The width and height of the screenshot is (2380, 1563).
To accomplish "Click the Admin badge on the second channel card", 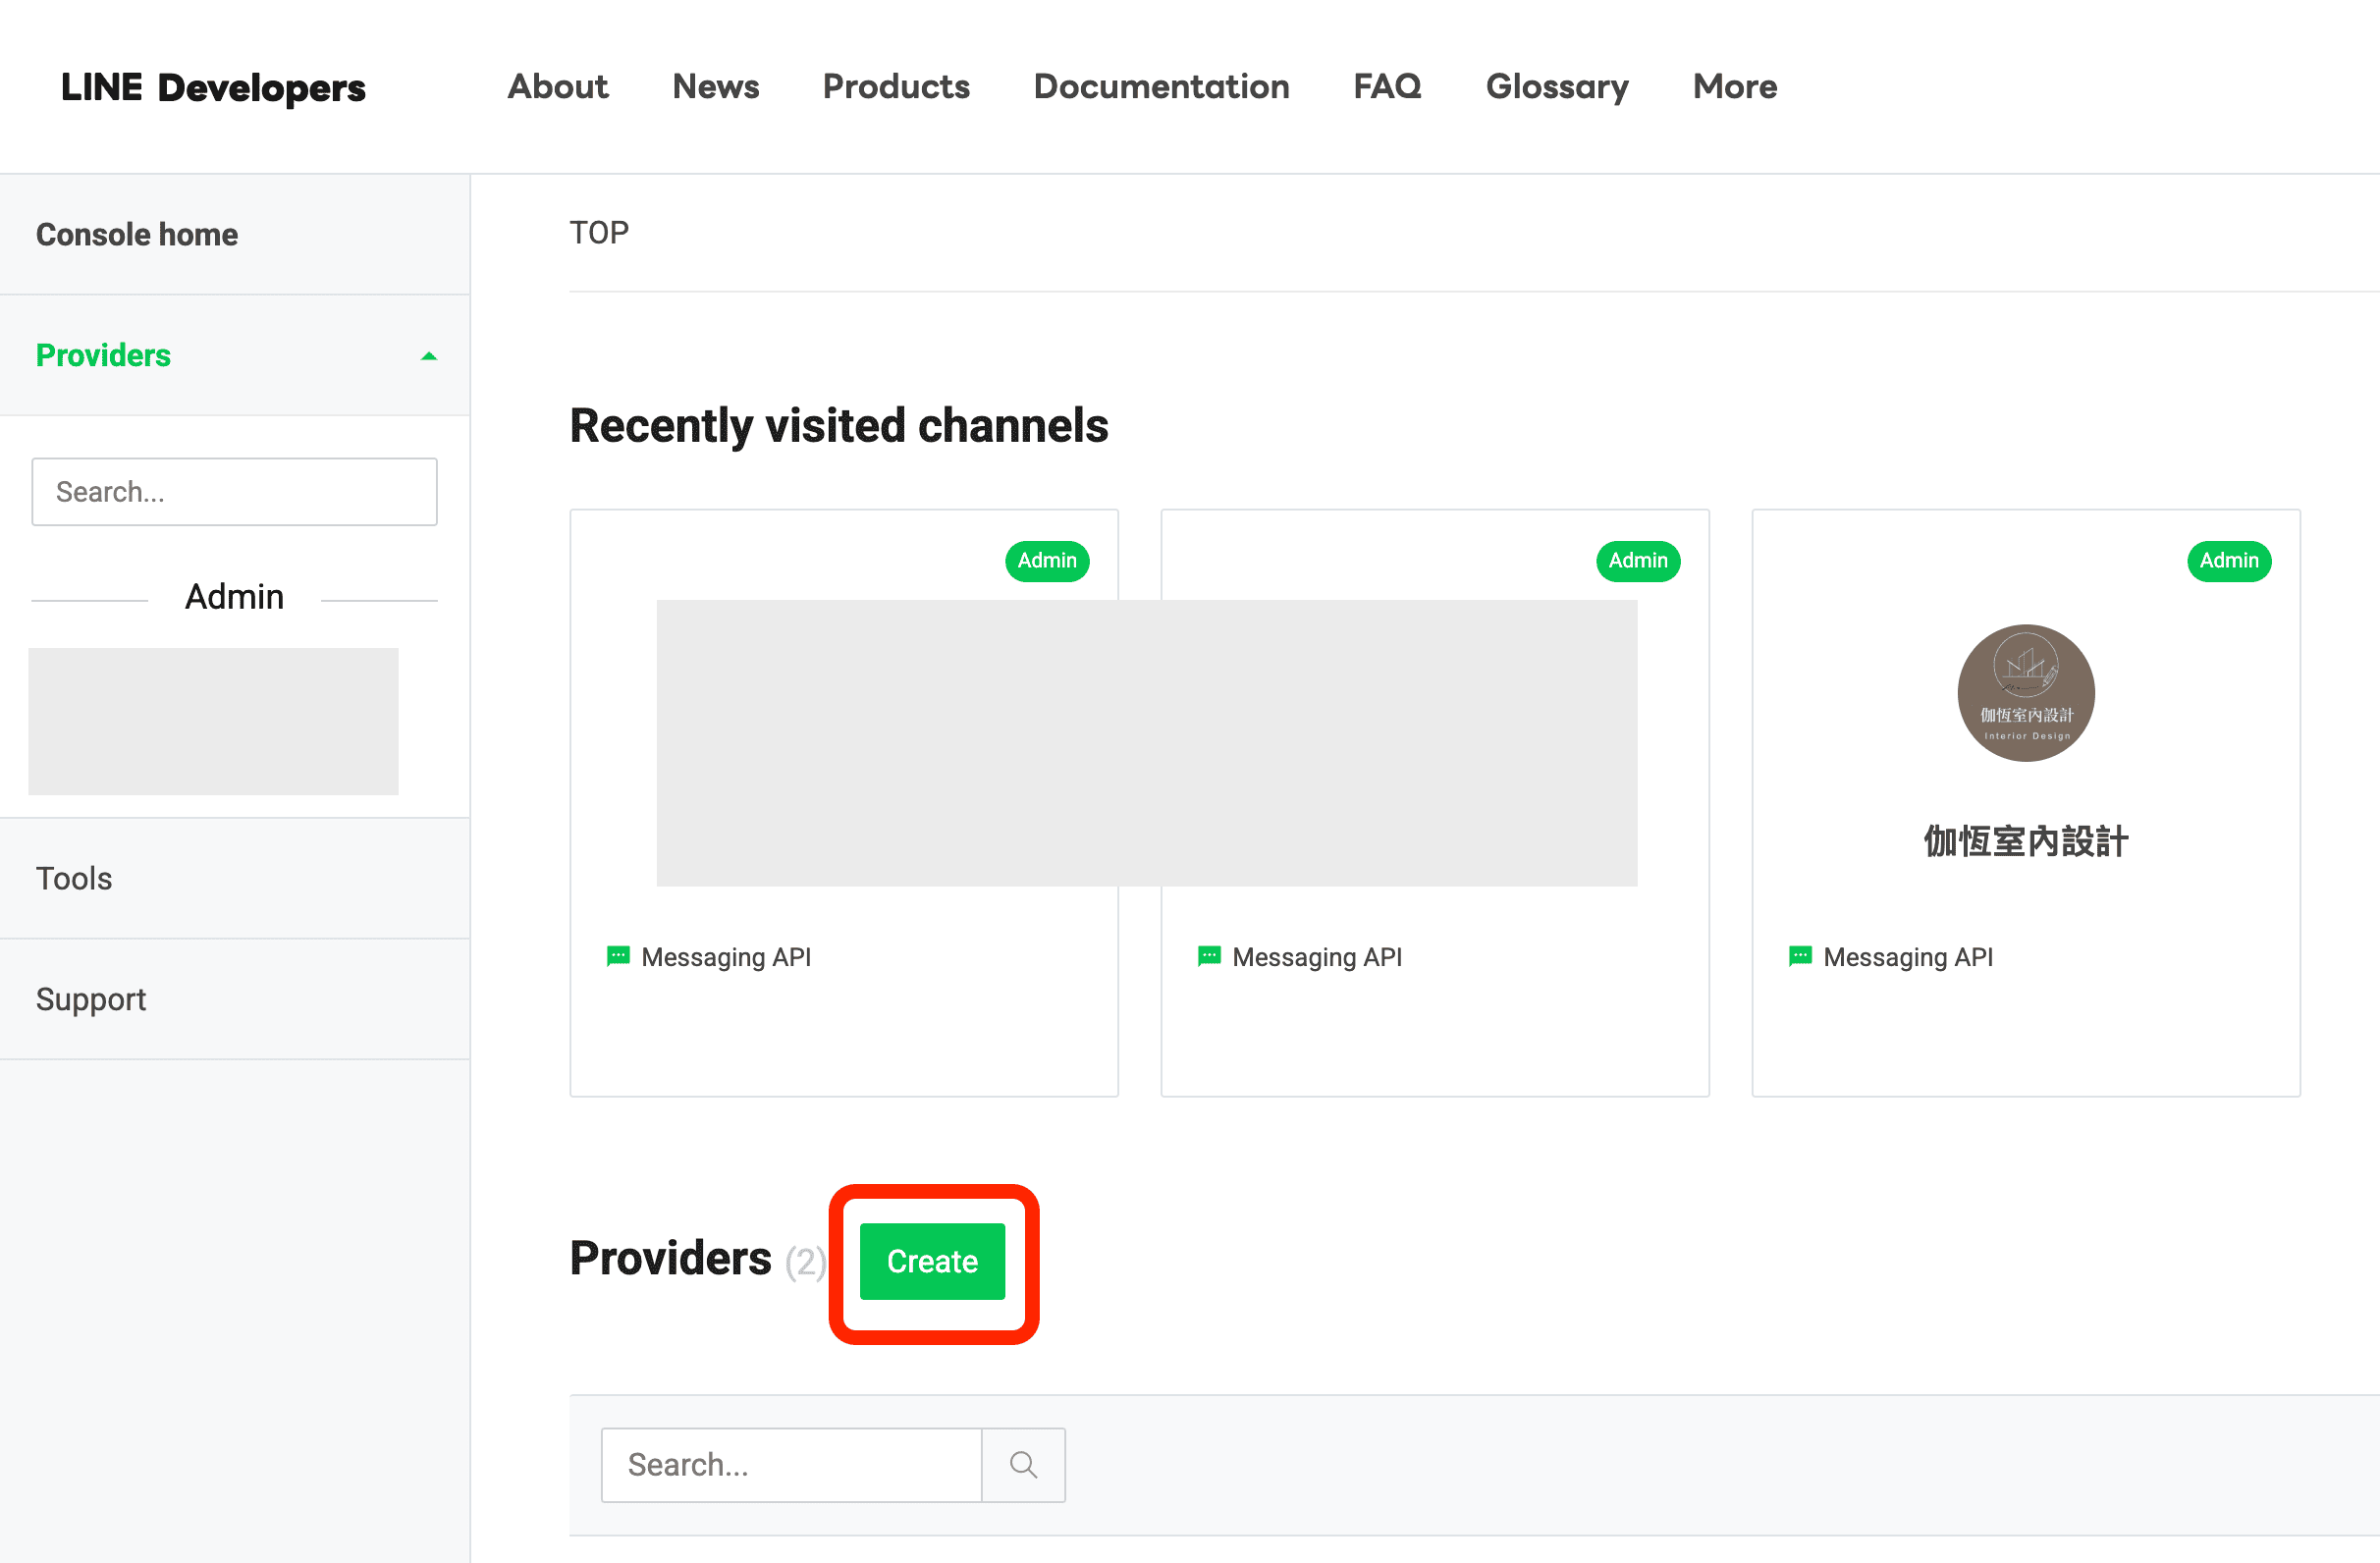I will click(1637, 560).
